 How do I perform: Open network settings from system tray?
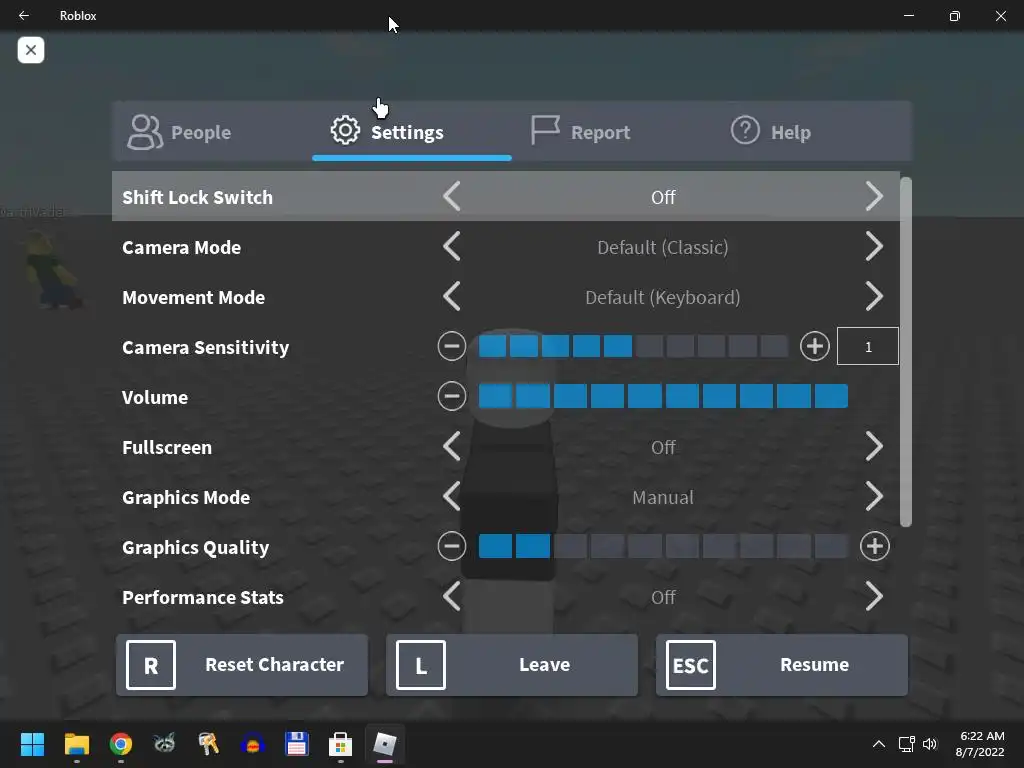point(906,744)
